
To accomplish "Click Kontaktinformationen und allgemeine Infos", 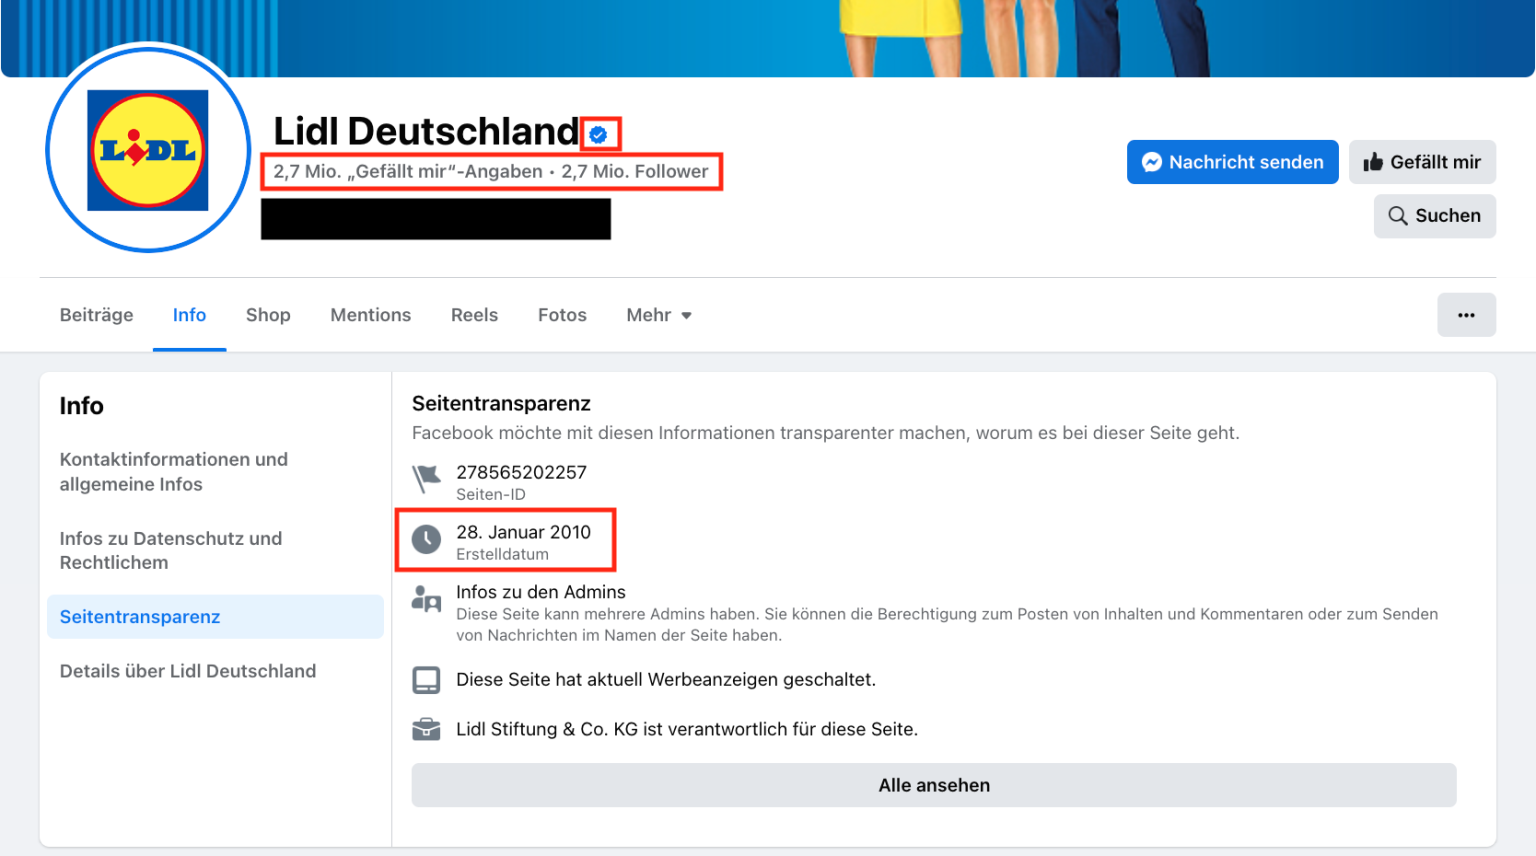I will coord(173,471).
